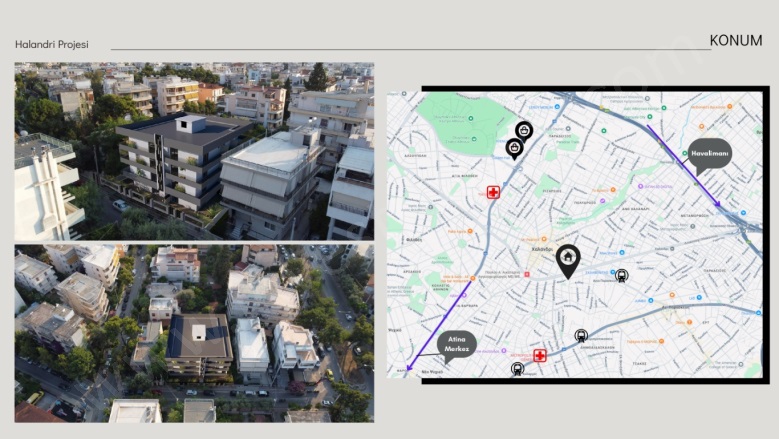Click the KONUM slide title
Image resolution: width=779 pixels, height=439 pixels.
click(736, 41)
